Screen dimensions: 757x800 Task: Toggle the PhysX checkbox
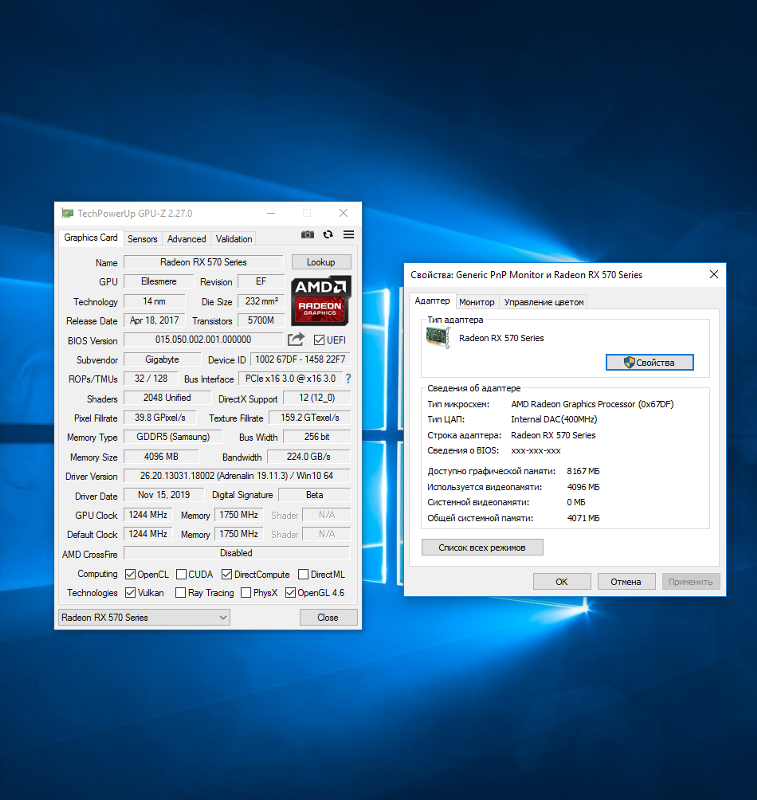(245, 593)
